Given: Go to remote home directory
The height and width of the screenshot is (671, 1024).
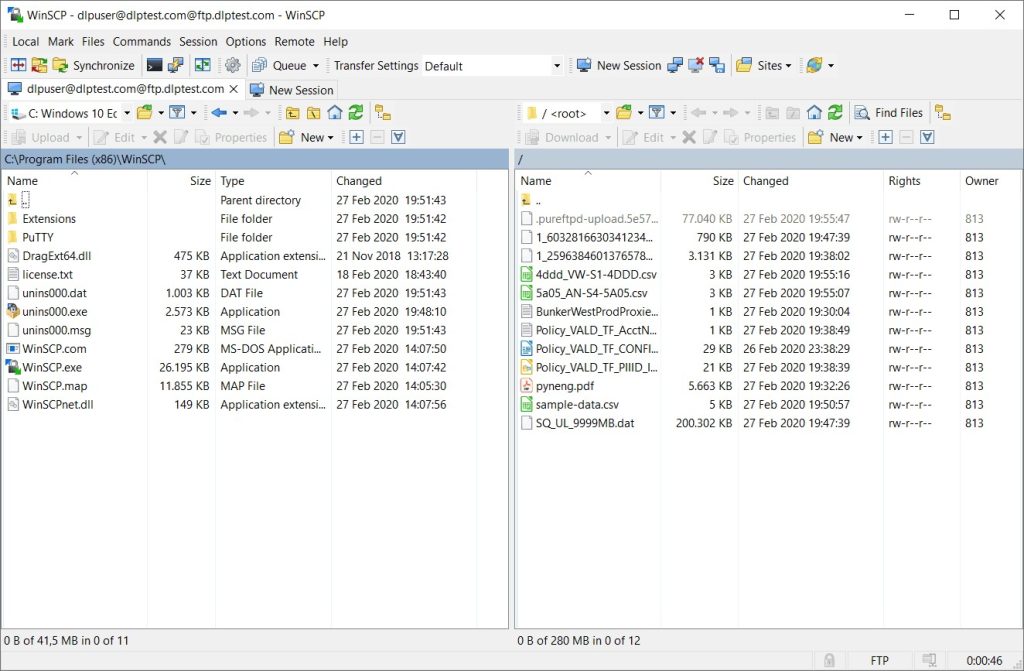Looking at the screenshot, I should point(814,113).
